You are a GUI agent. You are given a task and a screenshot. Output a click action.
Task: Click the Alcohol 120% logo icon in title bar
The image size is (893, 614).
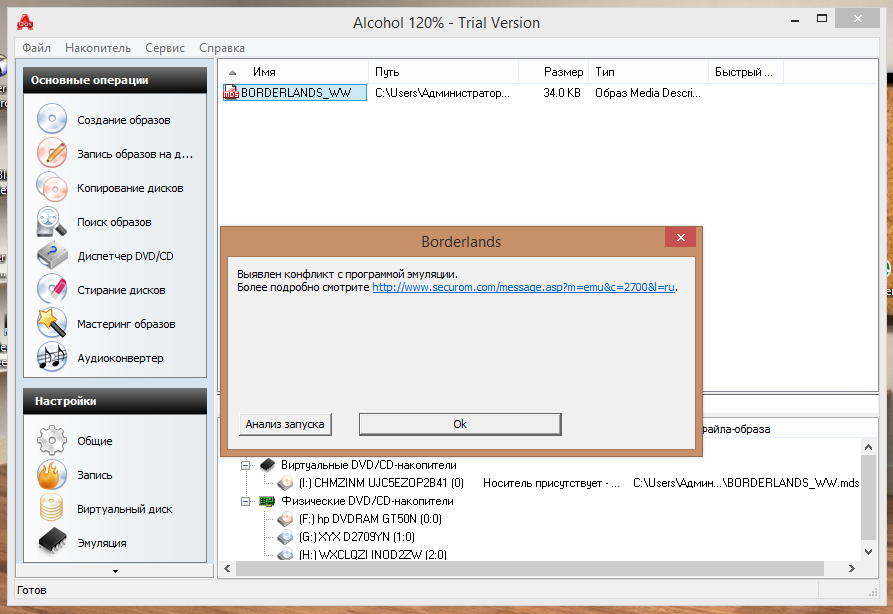[x=25, y=23]
